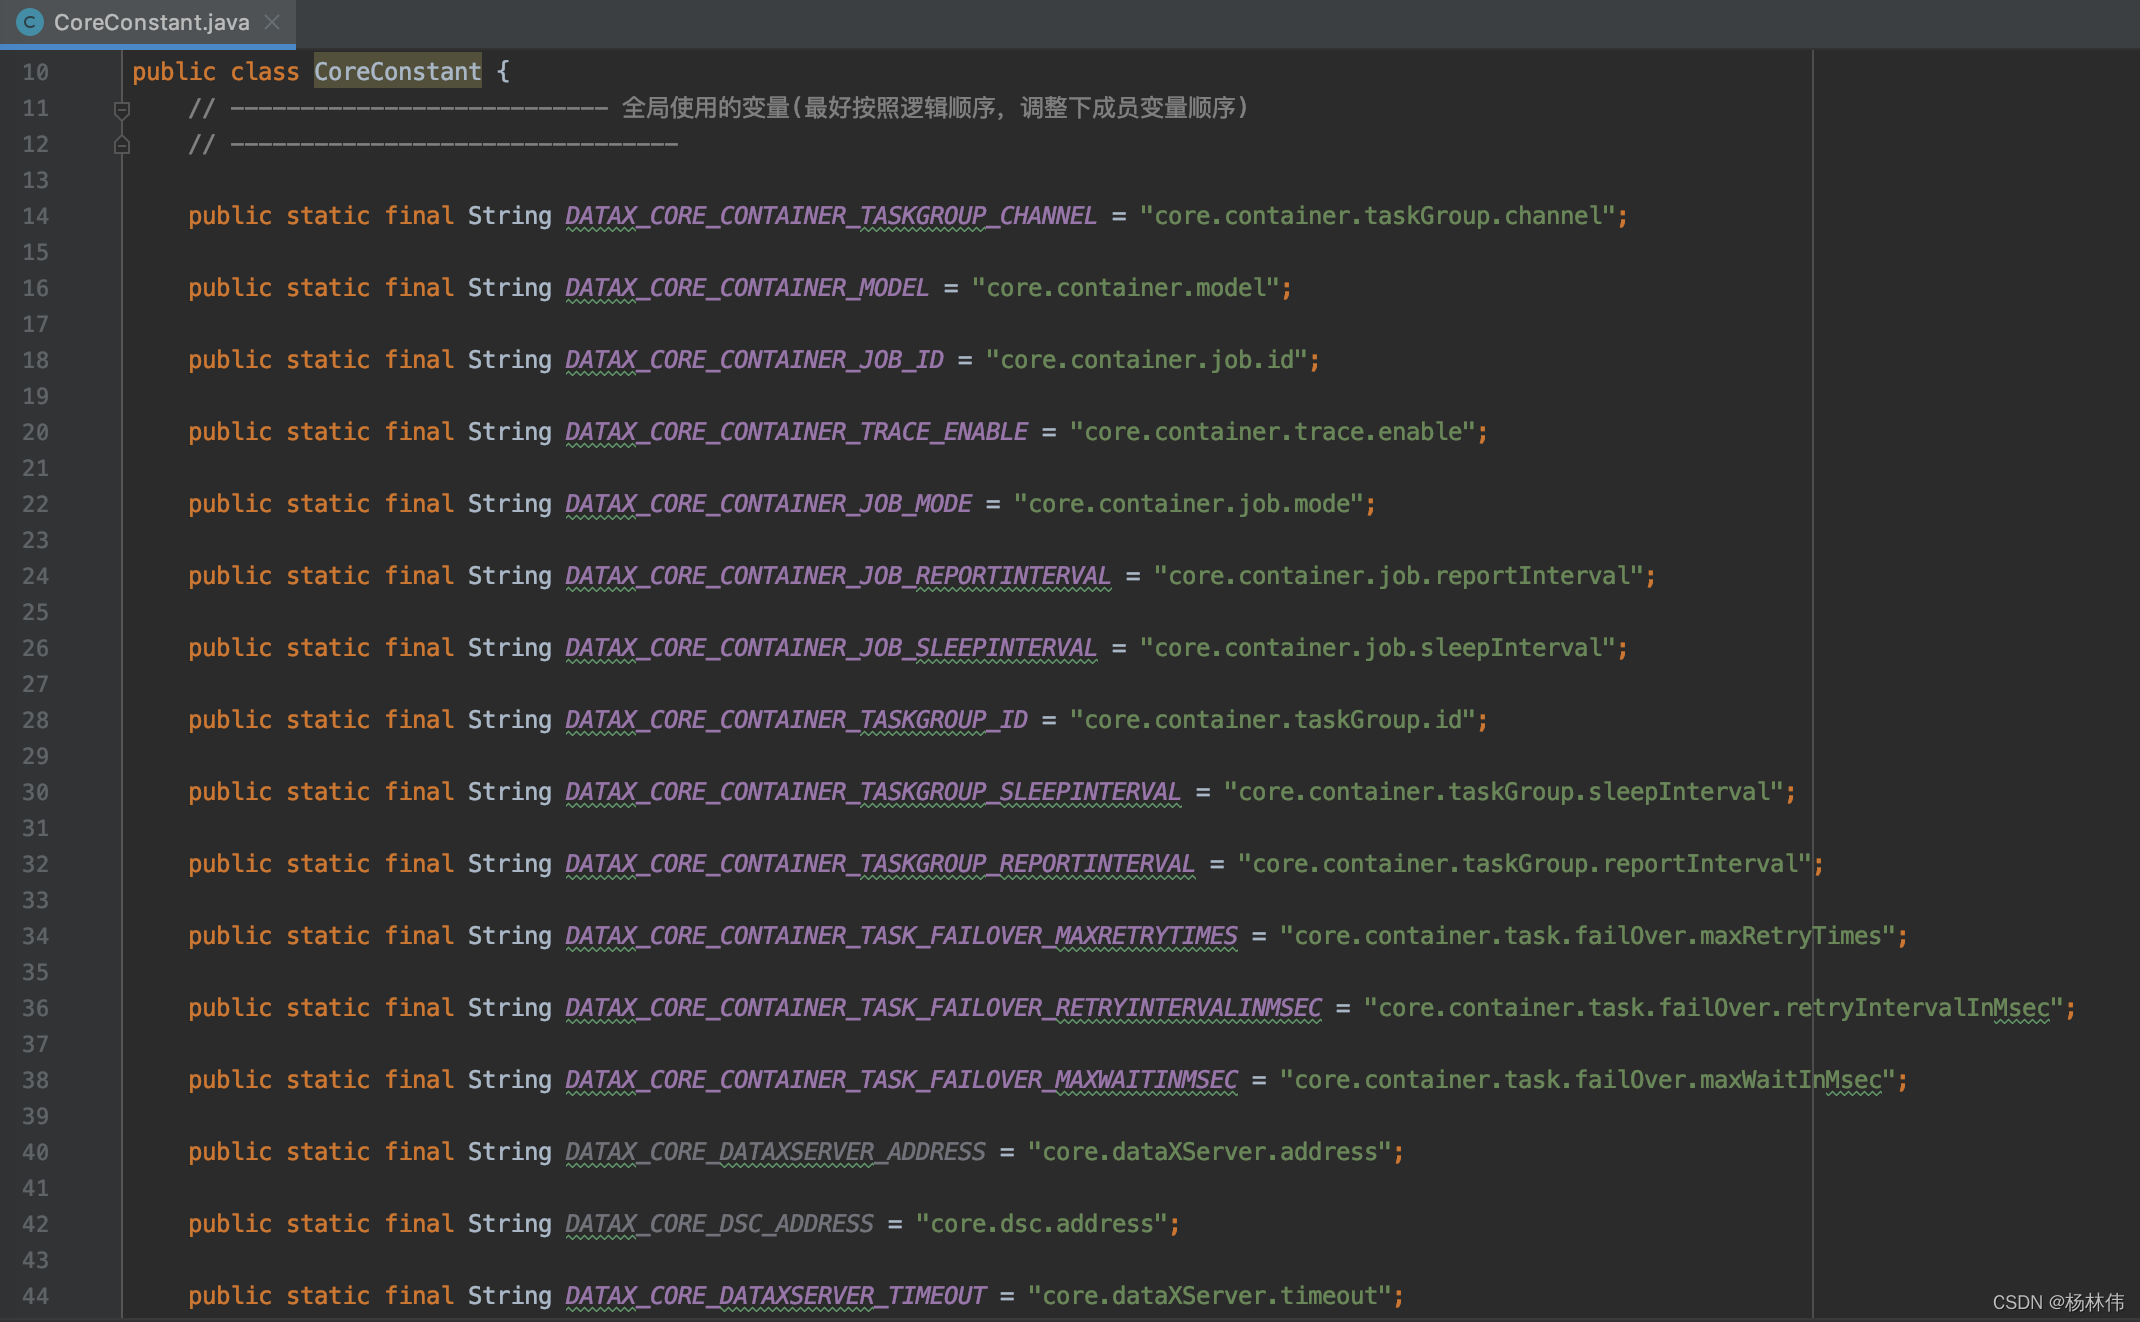Click constant DATAX_CORE_DSC_ADDRESS
This screenshot has width=2140, height=1322.
pos(718,1223)
